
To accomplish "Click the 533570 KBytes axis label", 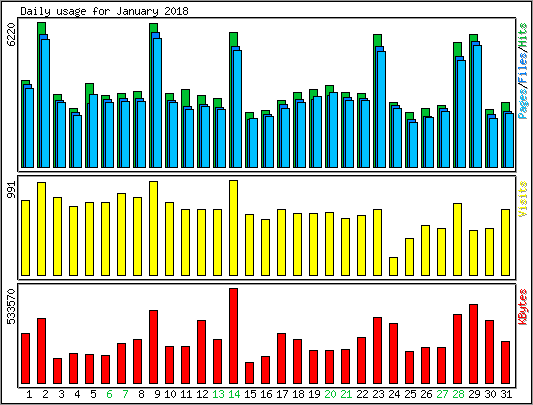I will [x=11, y=307].
